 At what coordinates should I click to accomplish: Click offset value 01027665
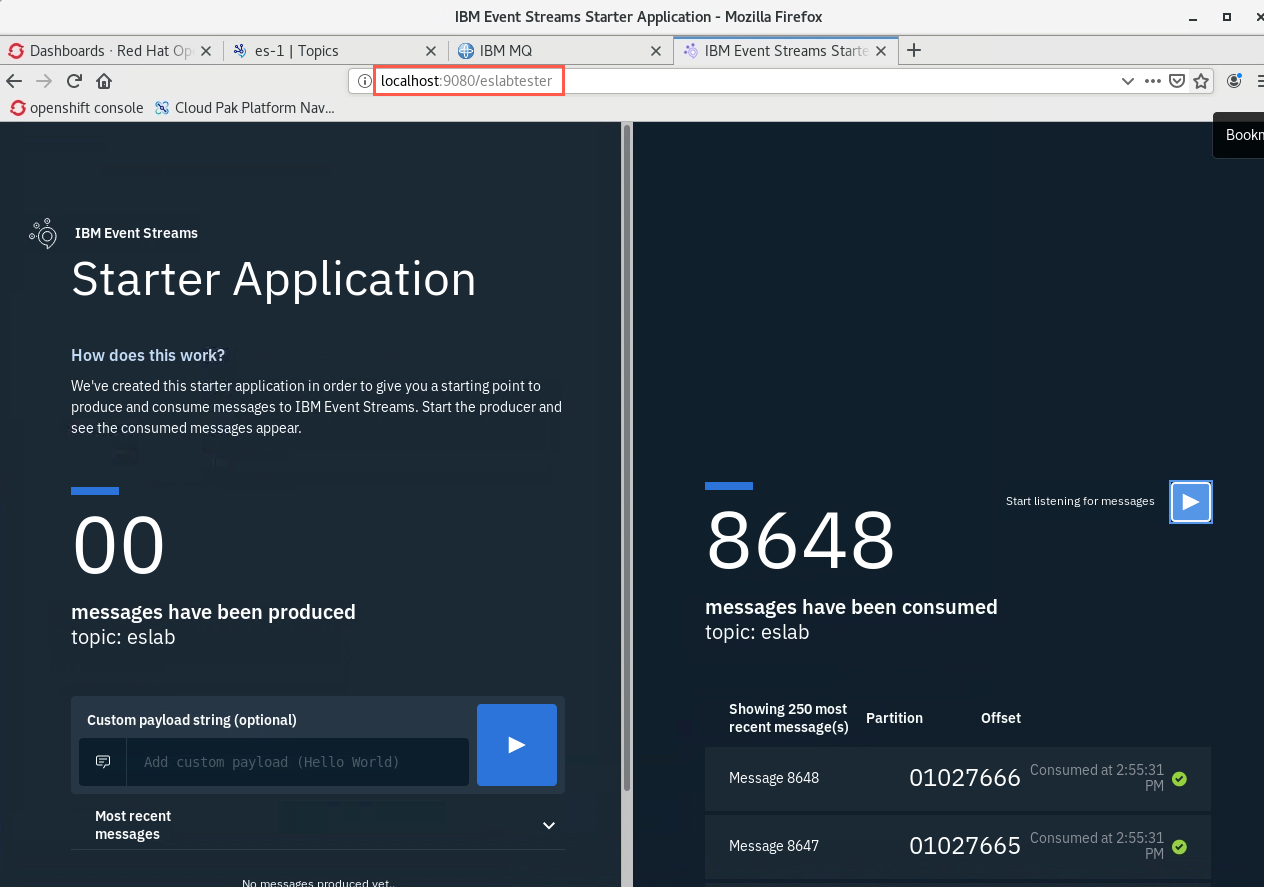(964, 846)
